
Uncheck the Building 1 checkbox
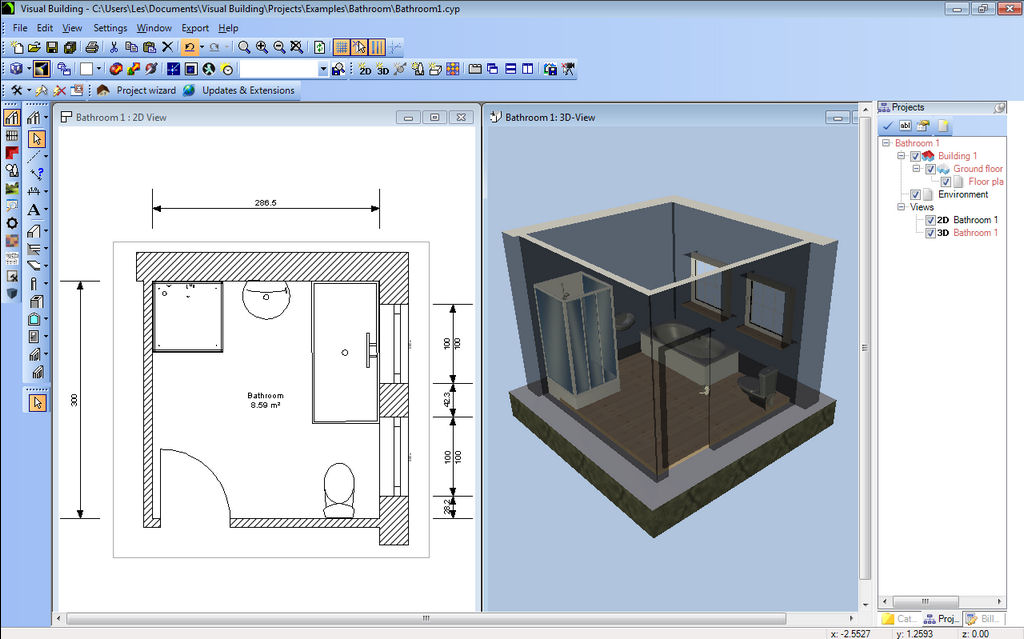point(915,156)
